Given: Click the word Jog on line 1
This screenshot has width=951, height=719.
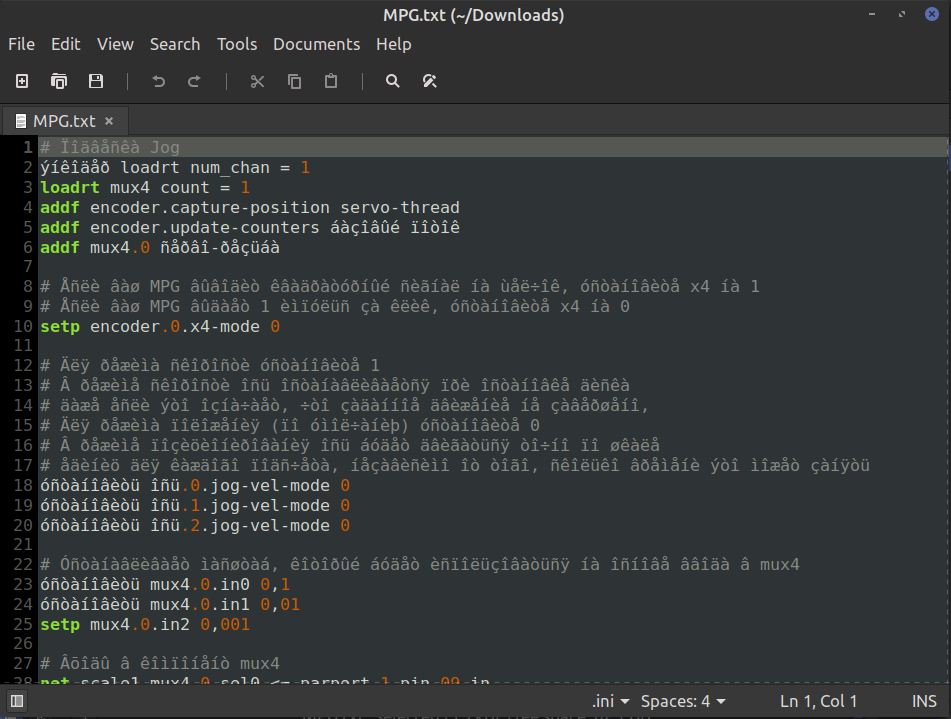Looking at the screenshot, I should pos(165,147).
